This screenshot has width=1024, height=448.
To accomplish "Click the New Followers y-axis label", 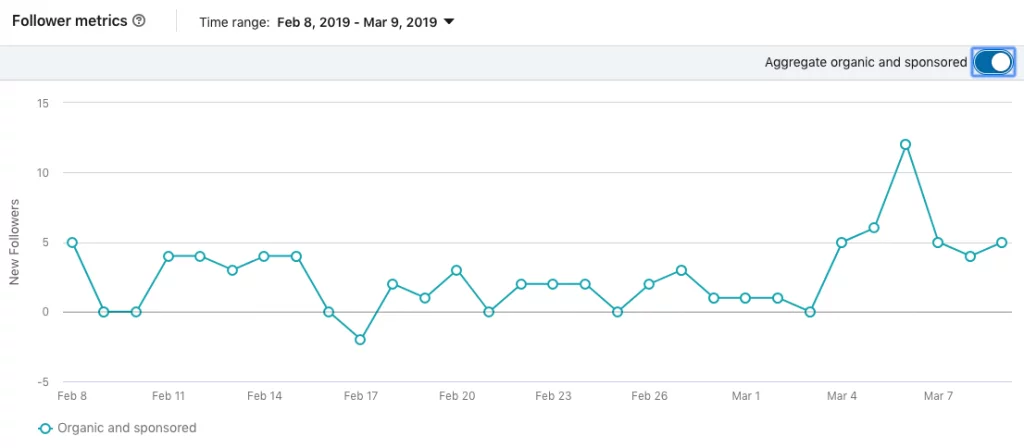I will coord(15,241).
